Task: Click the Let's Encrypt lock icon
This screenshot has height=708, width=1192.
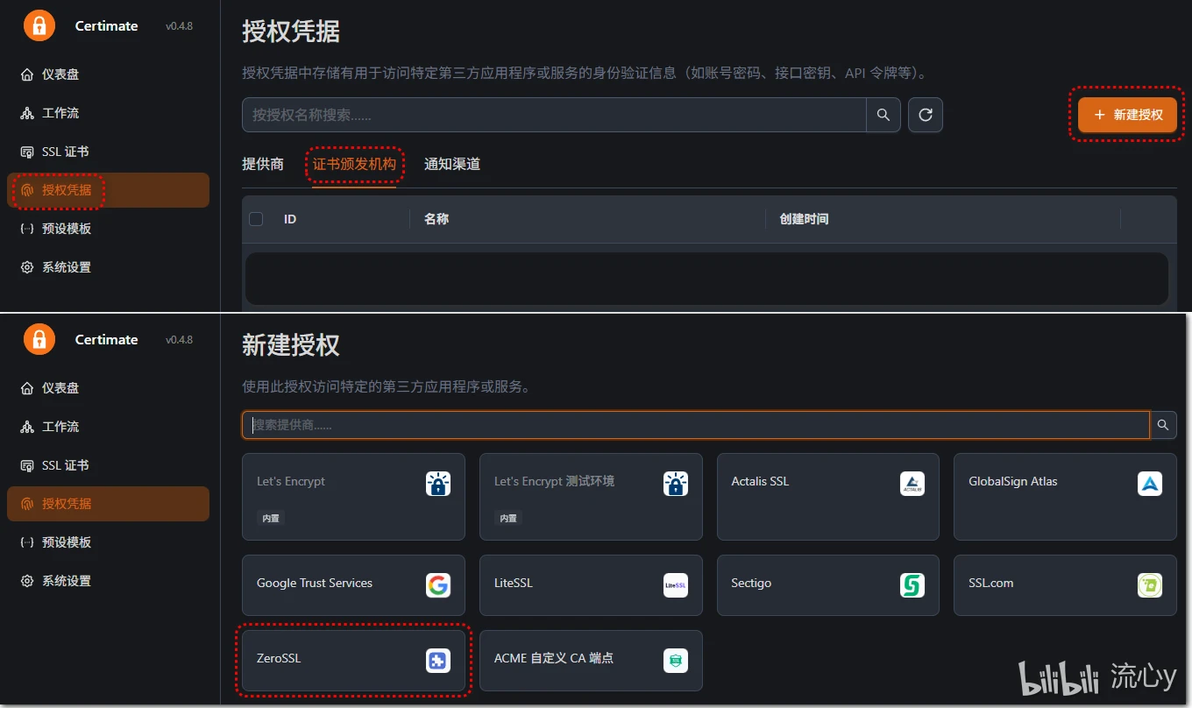Action: [438, 484]
